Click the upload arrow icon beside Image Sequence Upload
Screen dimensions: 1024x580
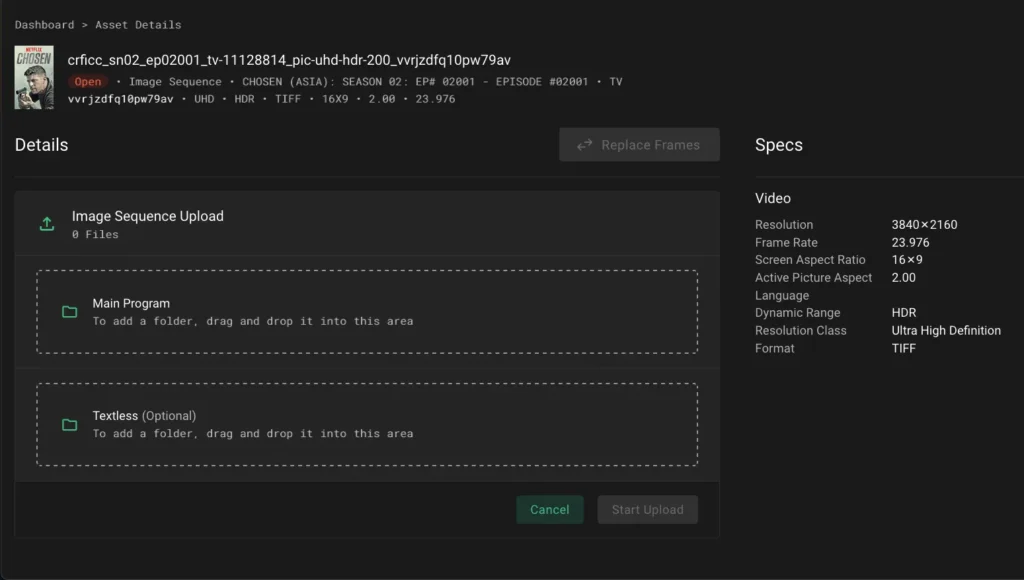[x=46, y=224]
